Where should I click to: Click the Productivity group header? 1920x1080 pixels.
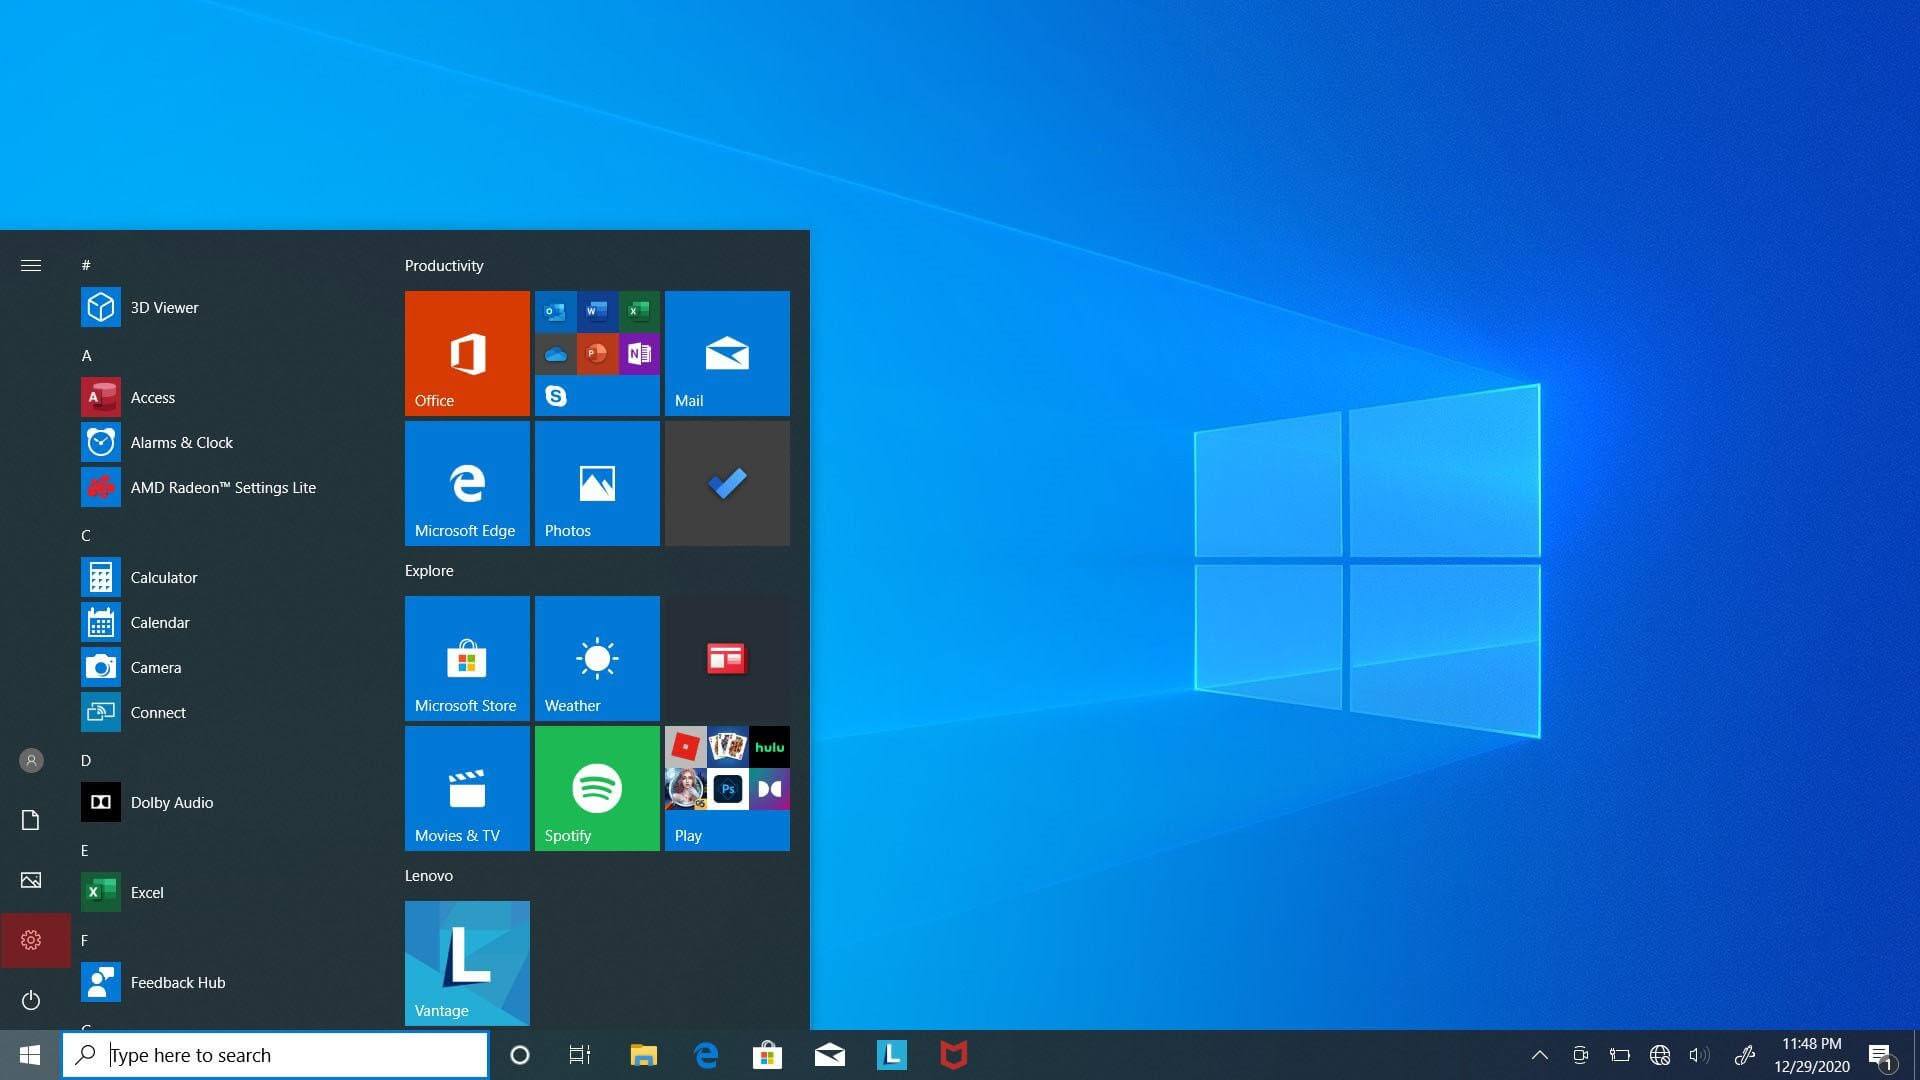click(x=444, y=265)
